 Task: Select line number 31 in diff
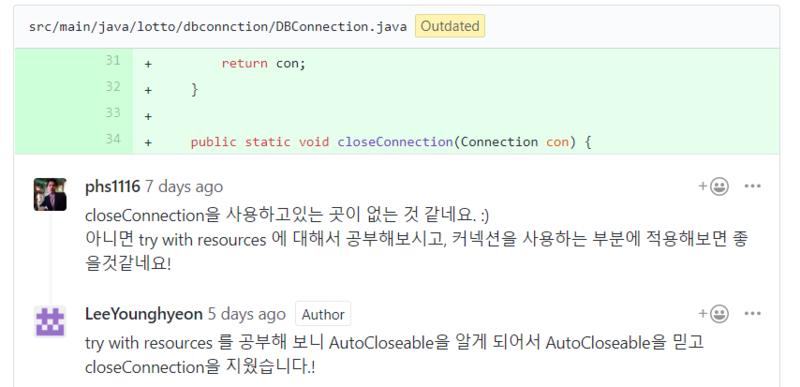(x=113, y=61)
